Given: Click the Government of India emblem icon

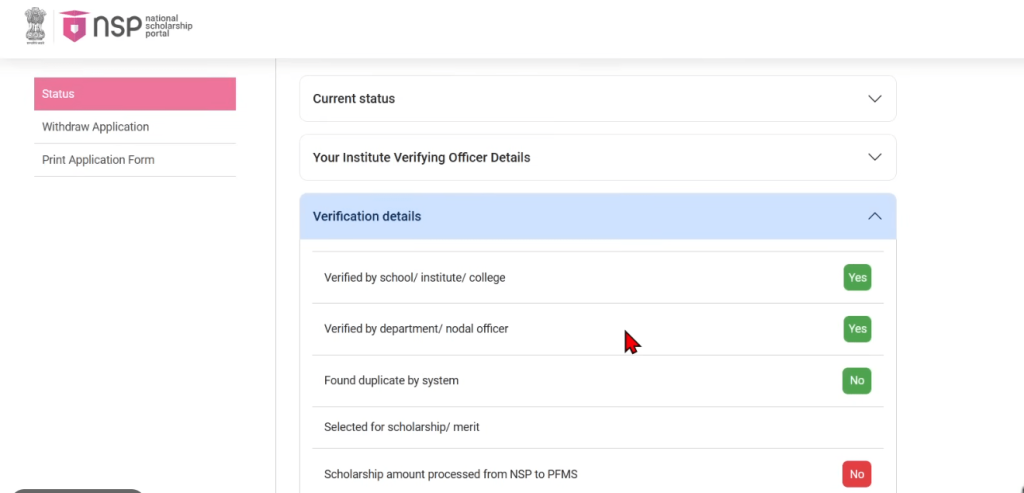Looking at the screenshot, I should (36, 25).
